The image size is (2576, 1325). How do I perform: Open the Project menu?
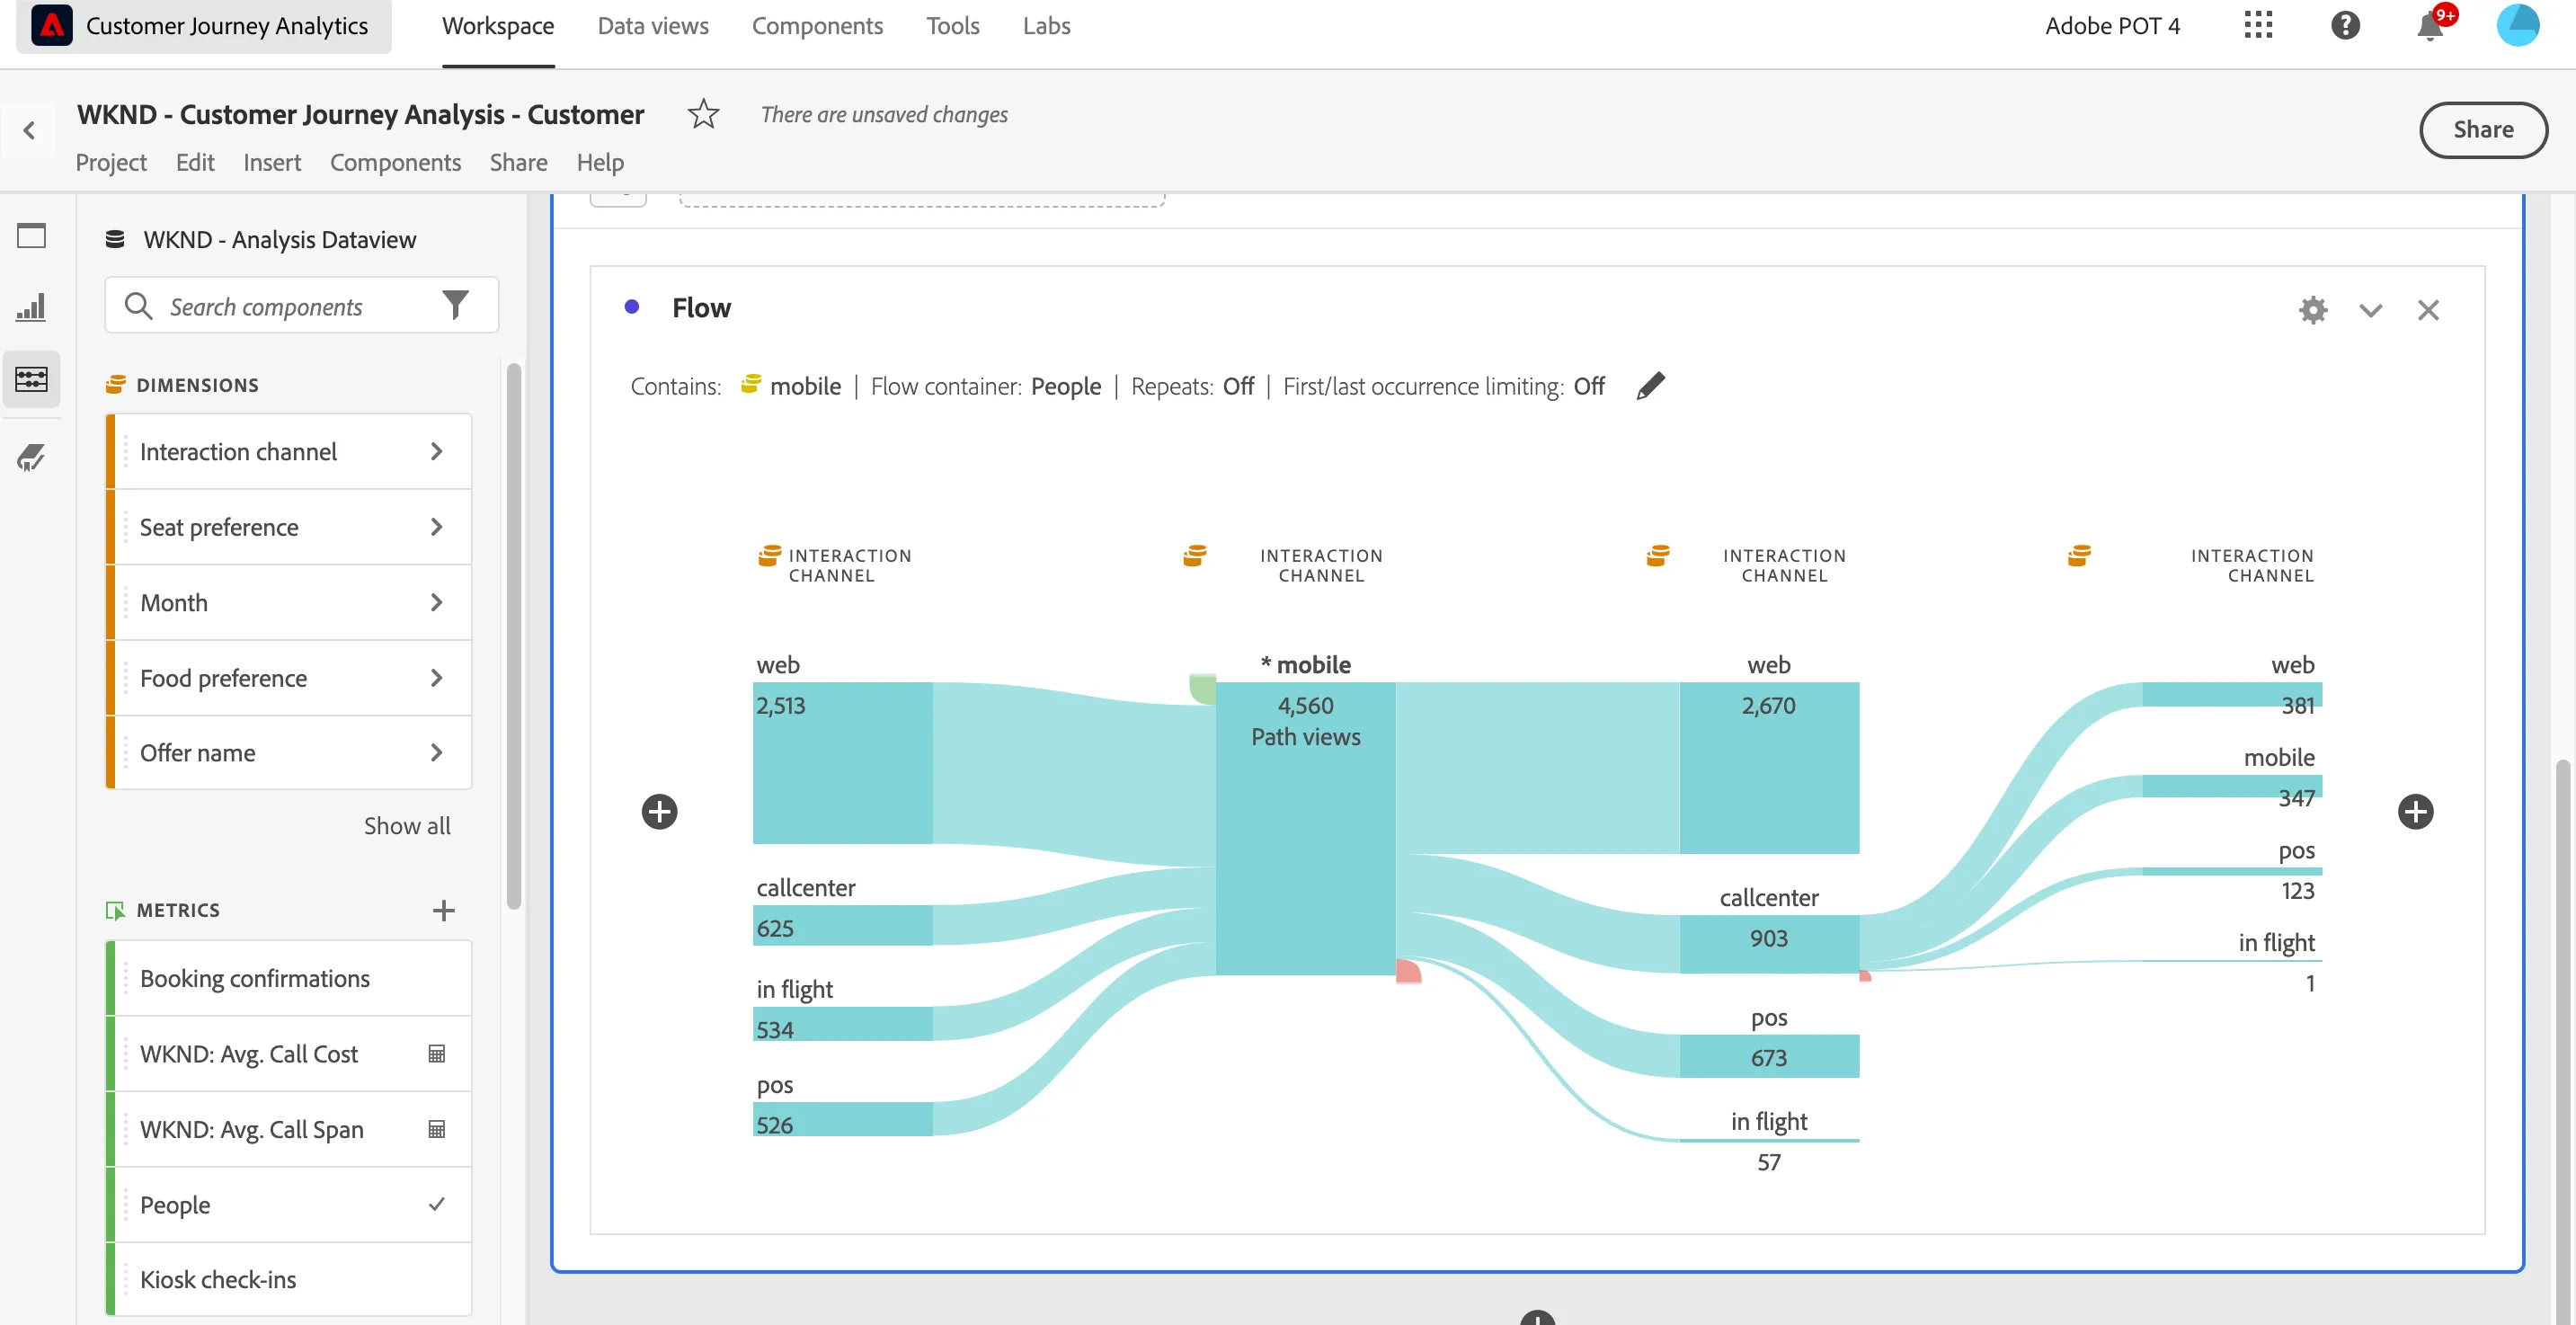click(111, 162)
